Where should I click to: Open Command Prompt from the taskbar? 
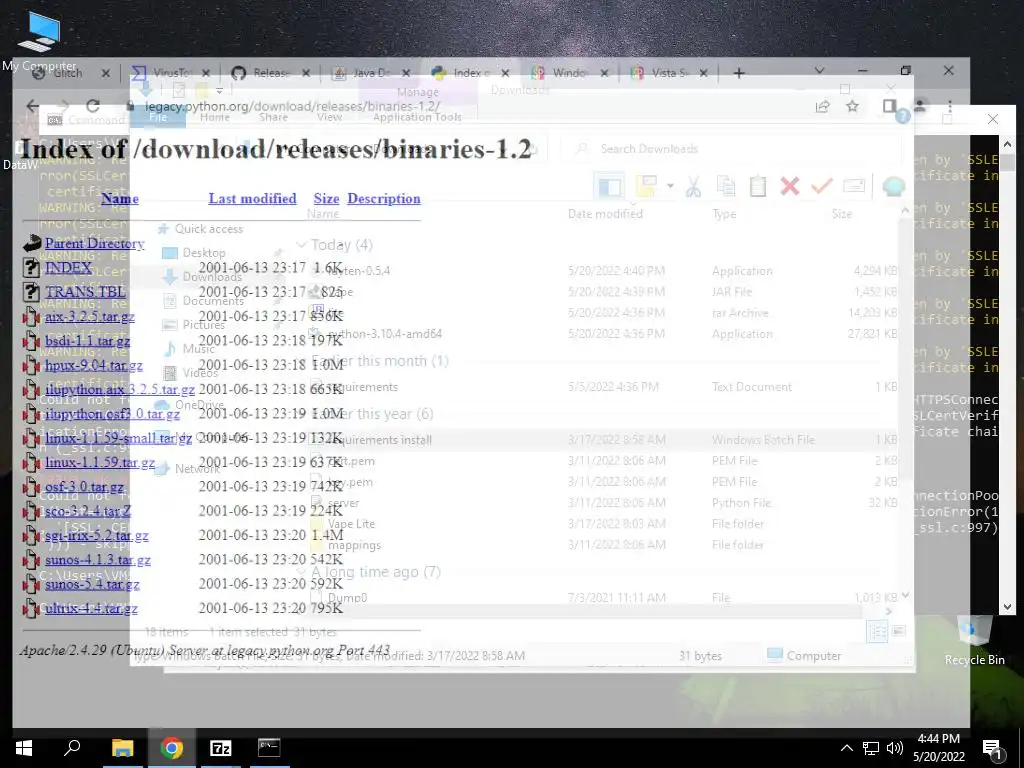(269, 748)
